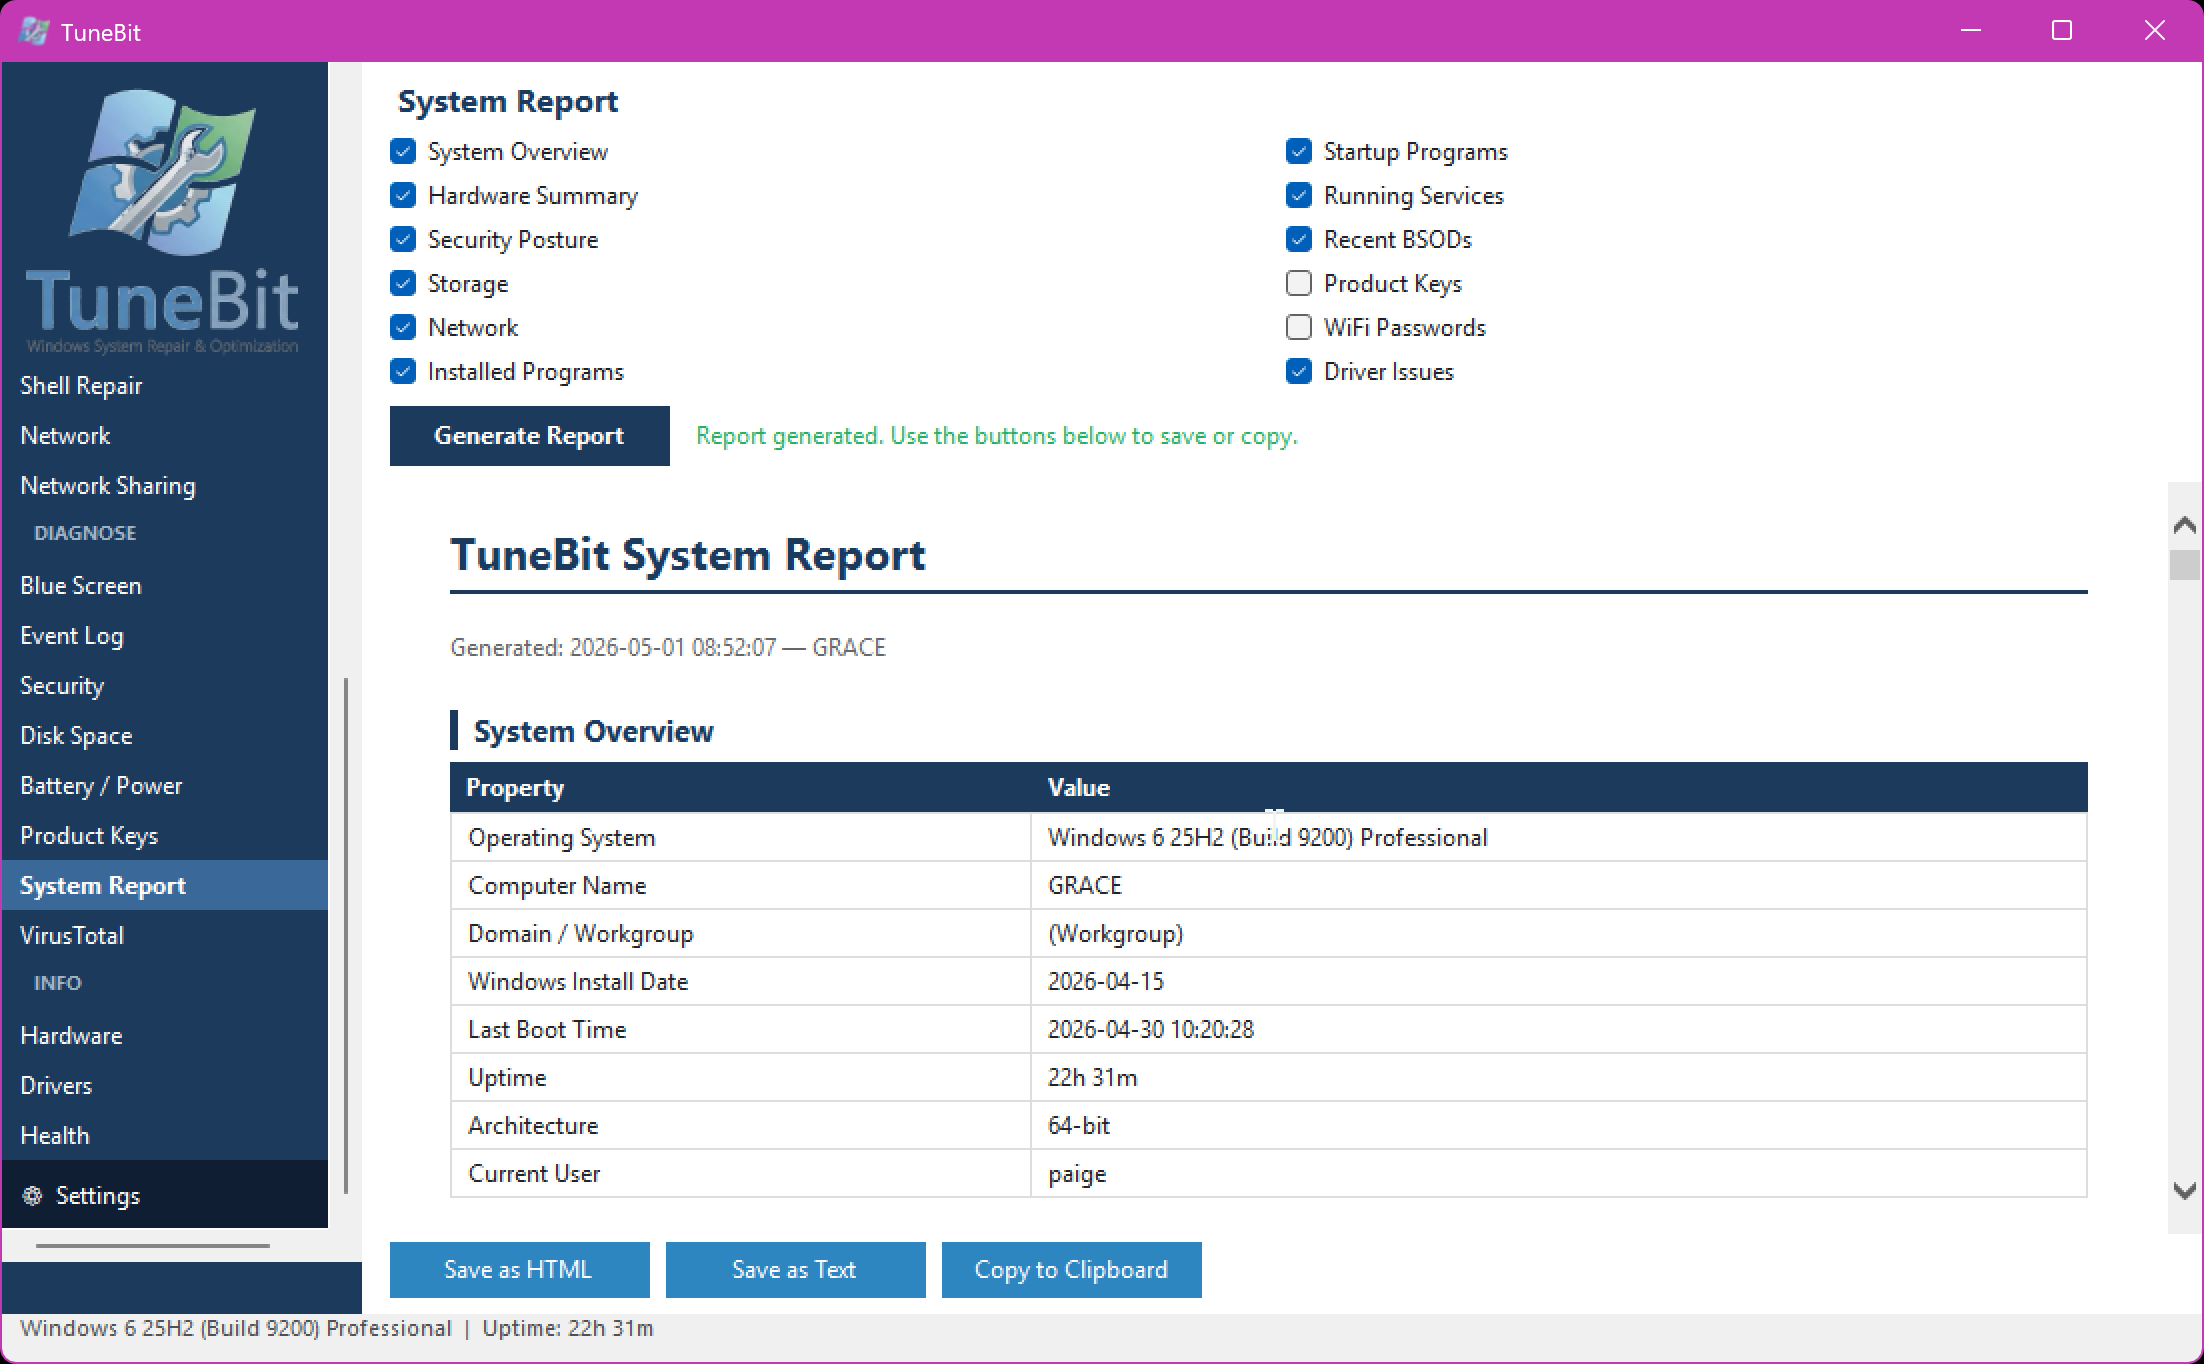The width and height of the screenshot is (2204, 1364).
Task: Click the System Overview section heading
Action: [593, 731]
